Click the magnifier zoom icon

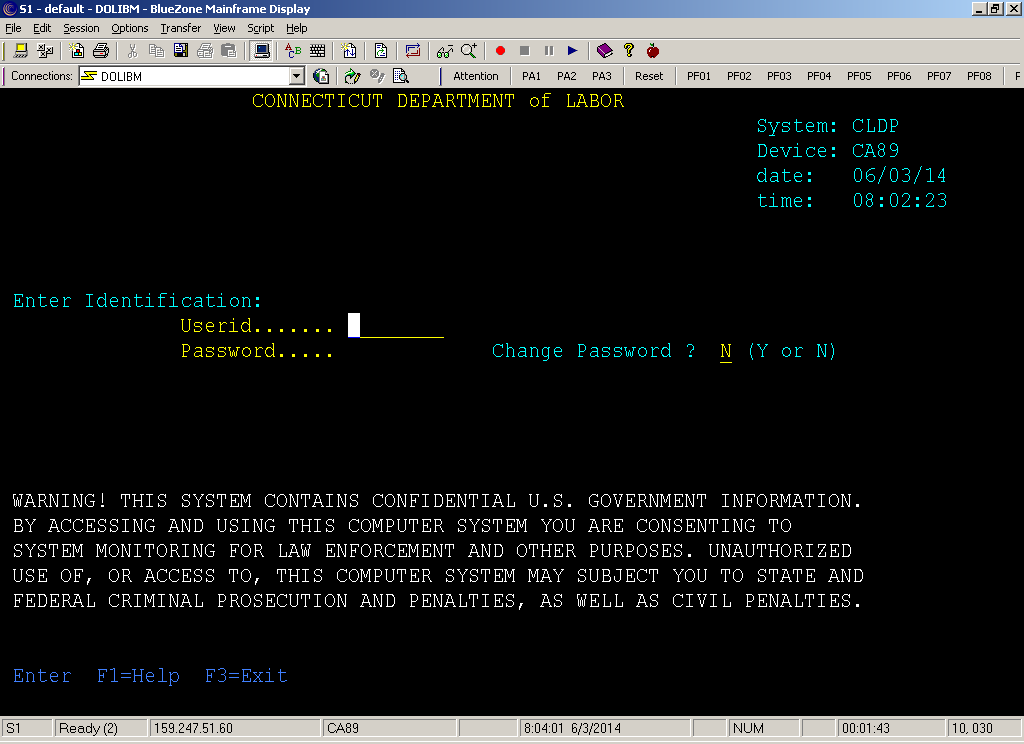(x=469, y=50)
